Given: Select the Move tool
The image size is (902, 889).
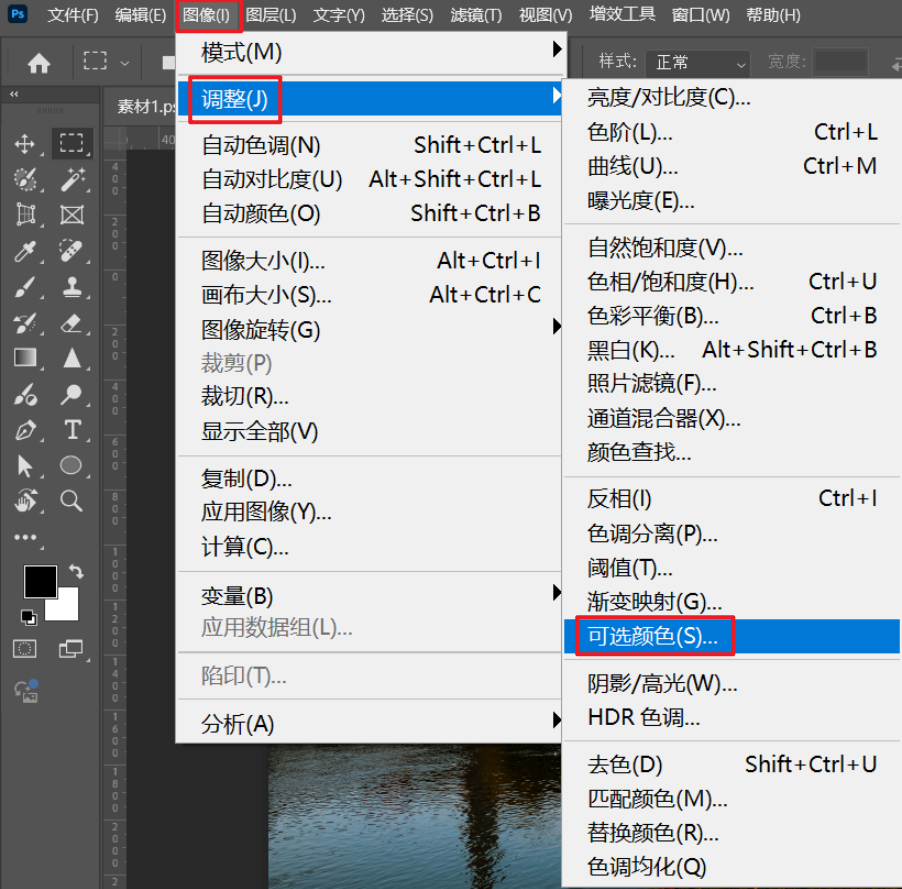Looking at the screenshot, I should [25, 143].
